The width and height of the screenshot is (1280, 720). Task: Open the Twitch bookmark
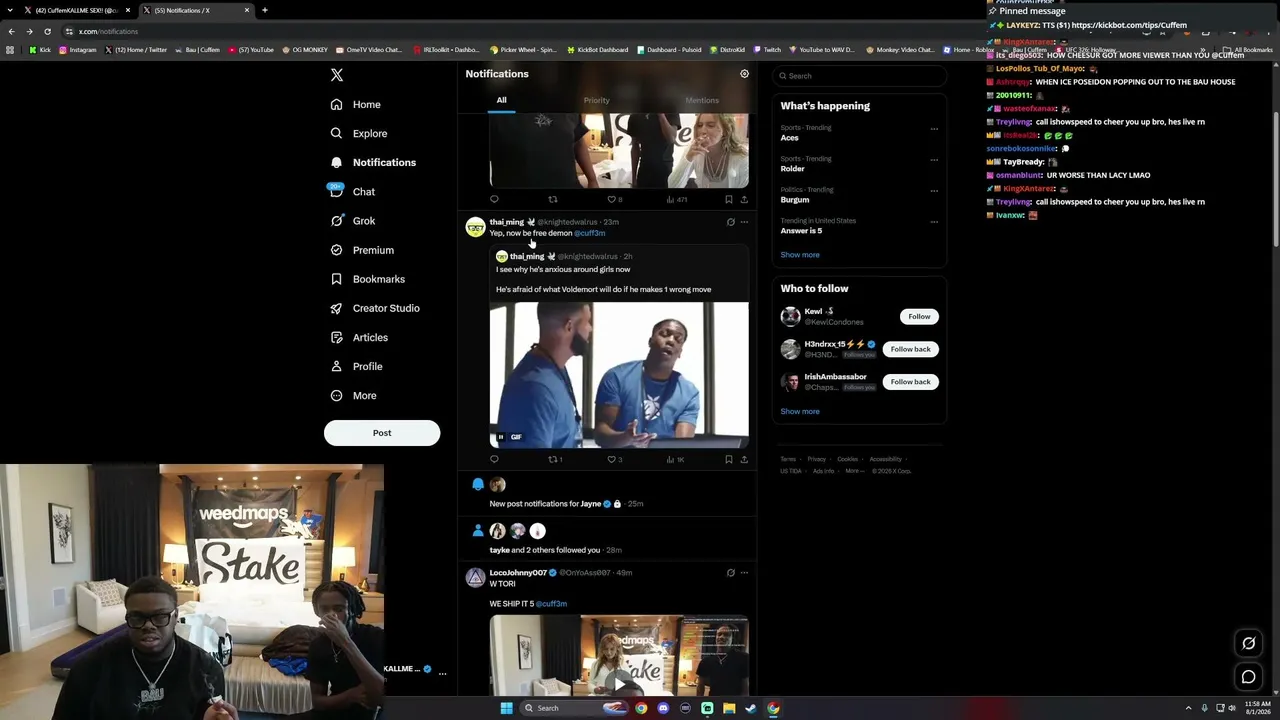pos(767,50)
